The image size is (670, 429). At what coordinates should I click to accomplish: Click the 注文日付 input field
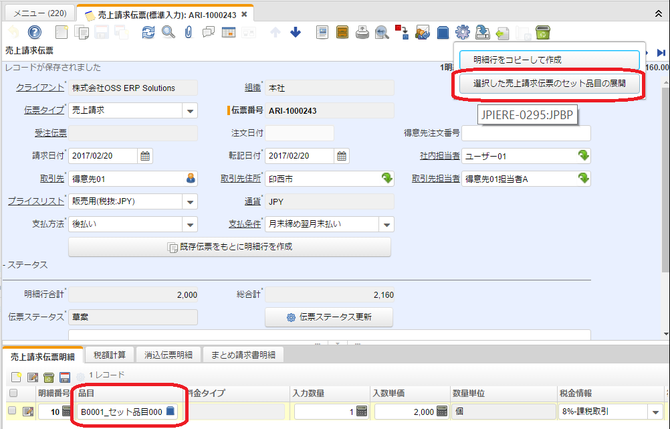pyautogui.click(x=299, y=133)
